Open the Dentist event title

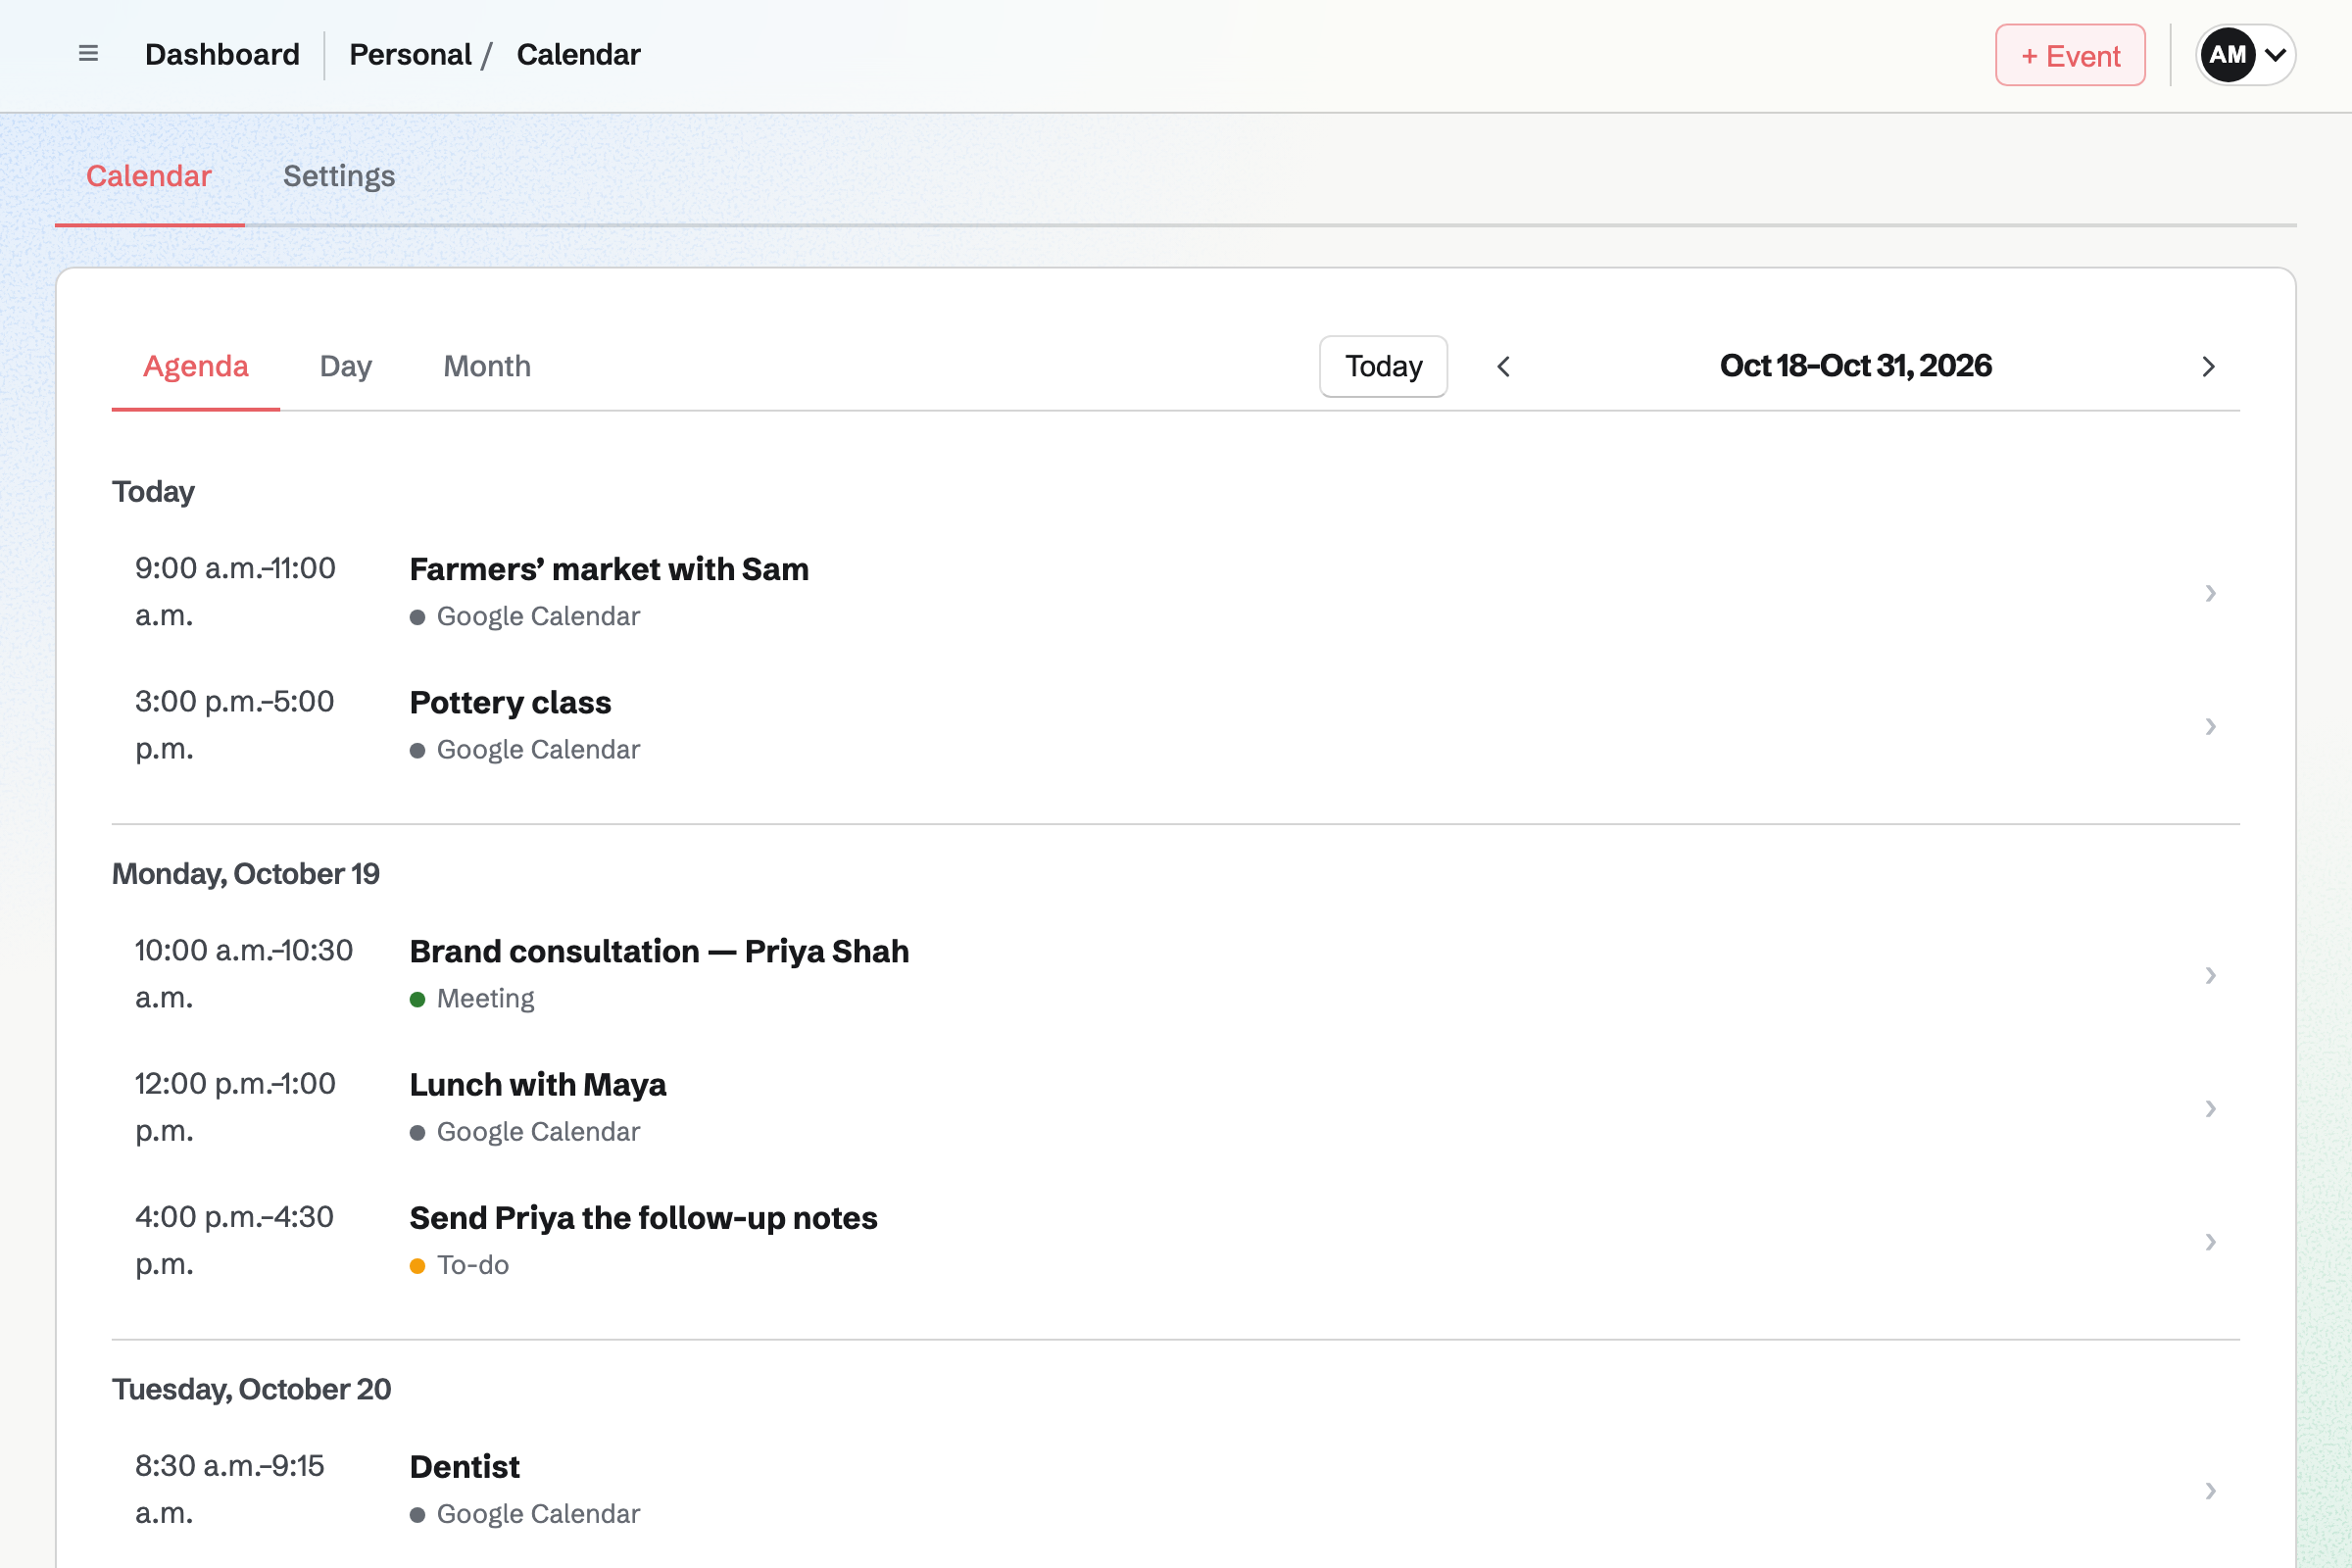pyautogui.click(x=465, y=1467)
